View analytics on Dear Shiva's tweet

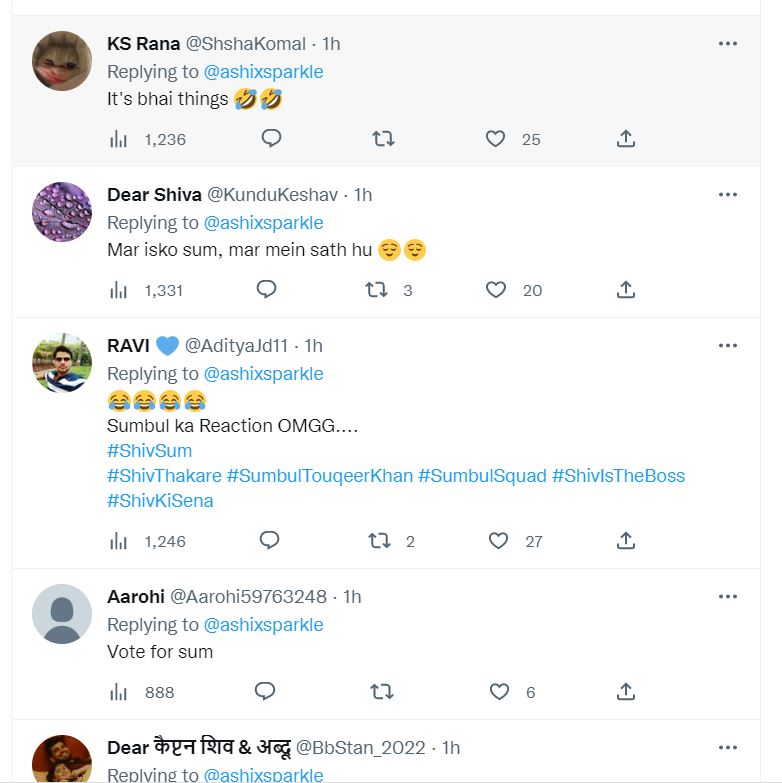[x=119, y=290]
